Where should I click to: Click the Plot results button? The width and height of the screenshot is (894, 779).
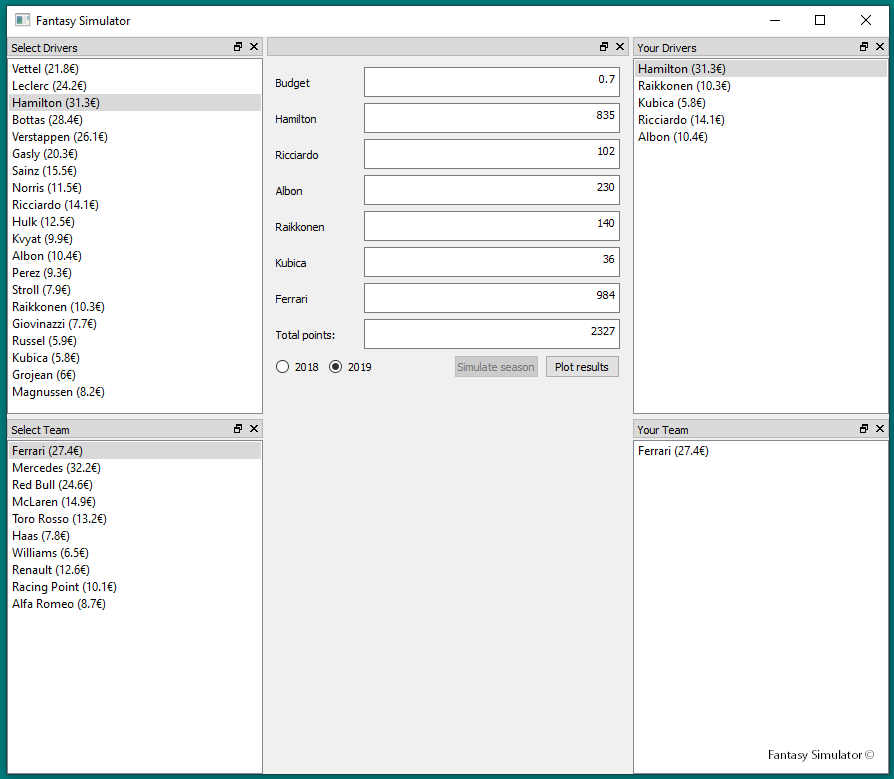(x=582, y=367)
